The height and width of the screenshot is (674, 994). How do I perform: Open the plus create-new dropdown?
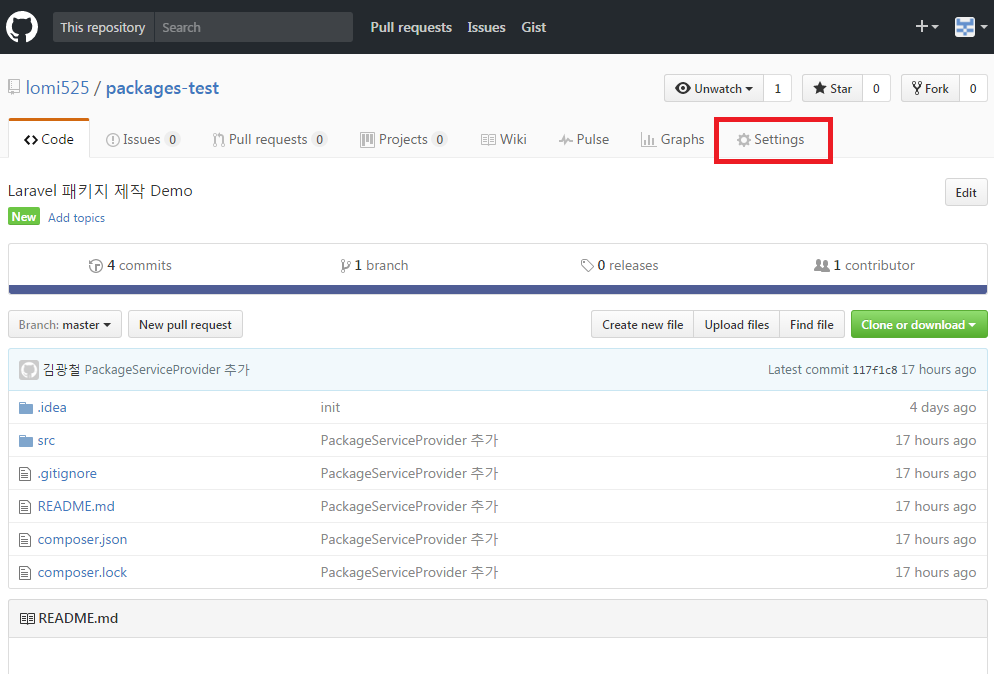927,27
